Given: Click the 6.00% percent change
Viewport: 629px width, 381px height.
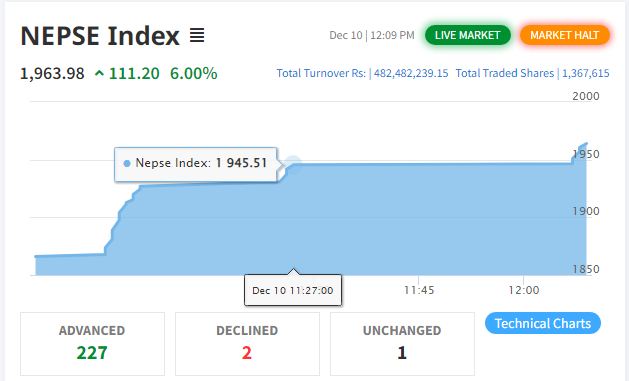Looking at the screenshot, I should (194, 74).
